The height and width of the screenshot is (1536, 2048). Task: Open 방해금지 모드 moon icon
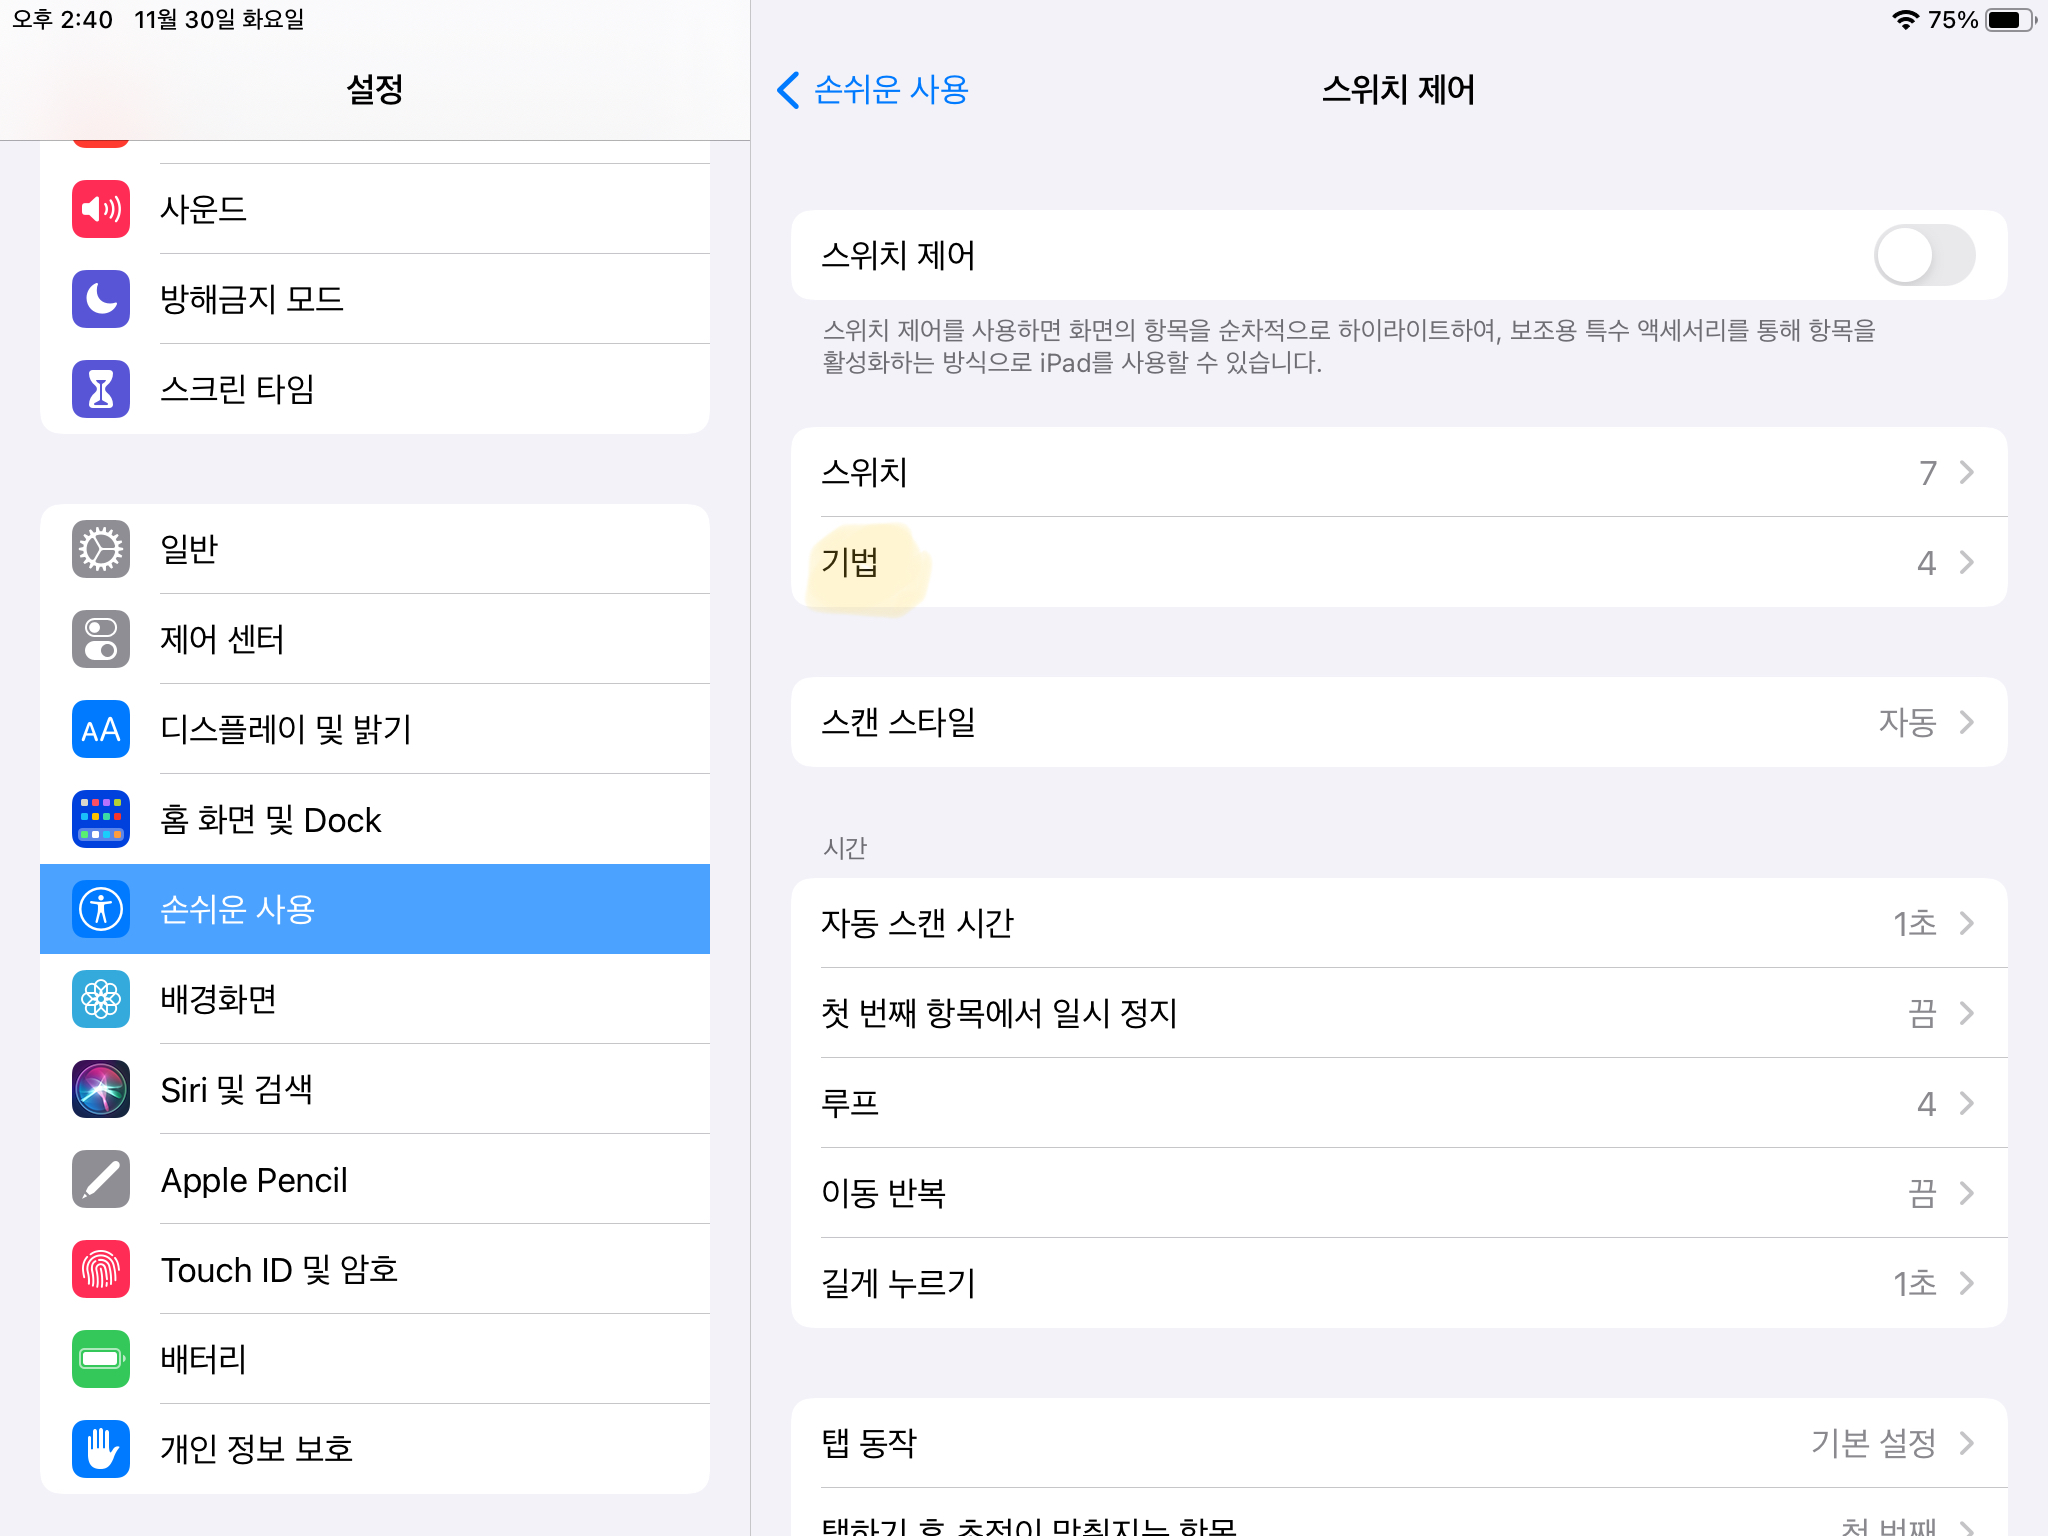pos(101,299)
